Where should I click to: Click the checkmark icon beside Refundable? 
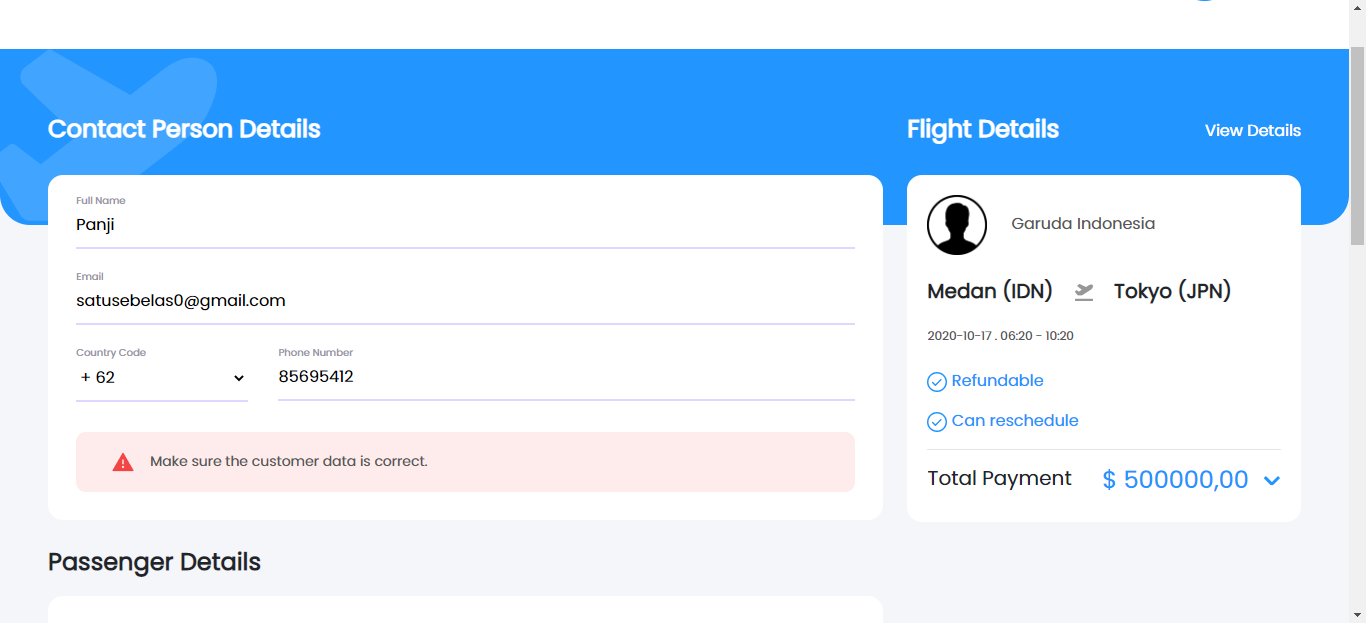(x=937, y=381)
